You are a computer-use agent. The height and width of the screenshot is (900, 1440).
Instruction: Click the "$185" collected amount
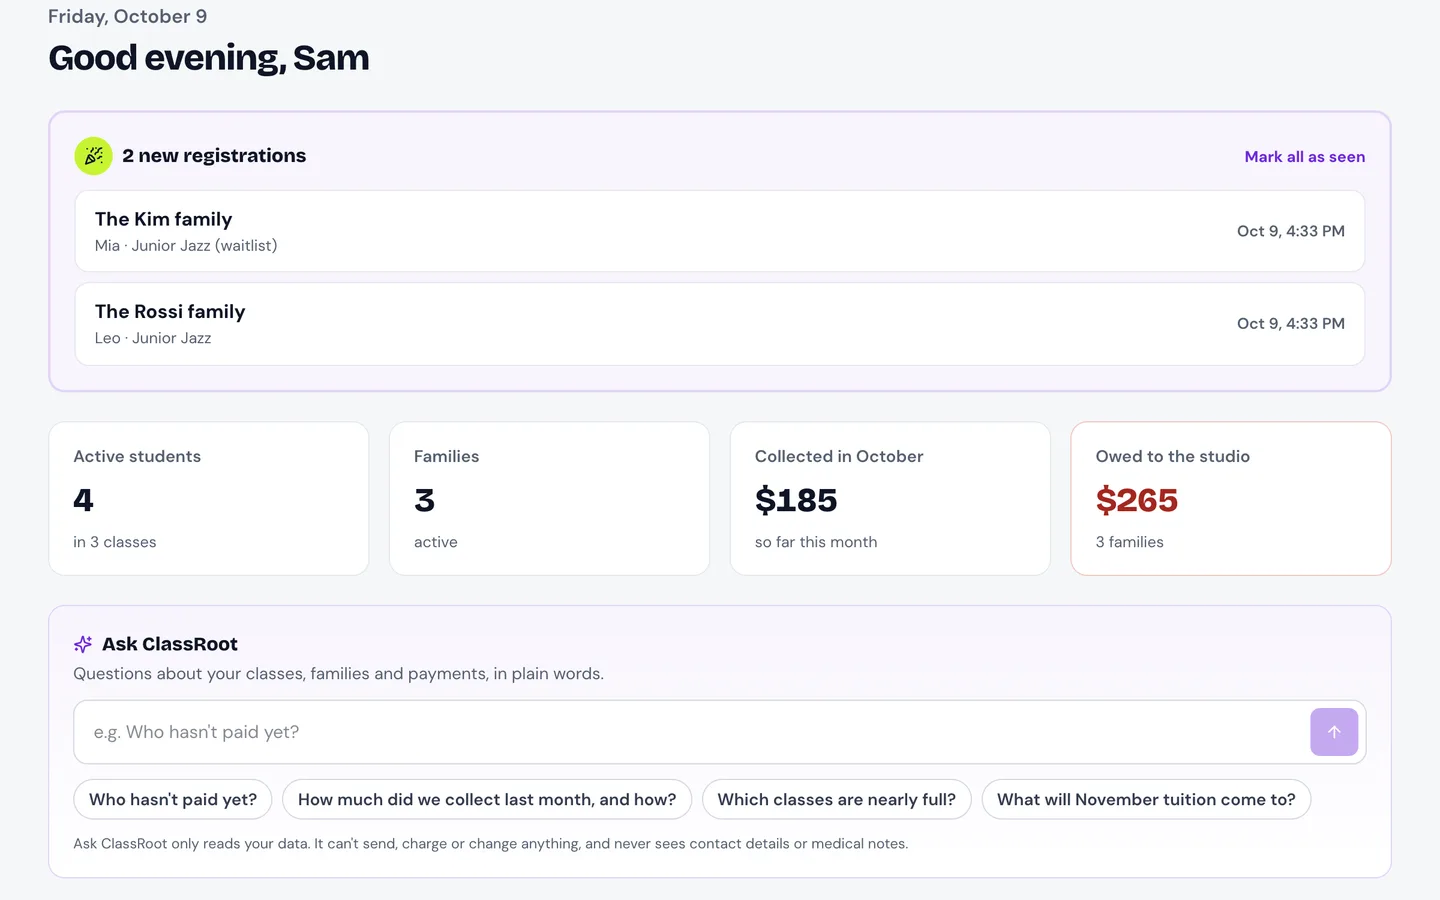point(796,500)
